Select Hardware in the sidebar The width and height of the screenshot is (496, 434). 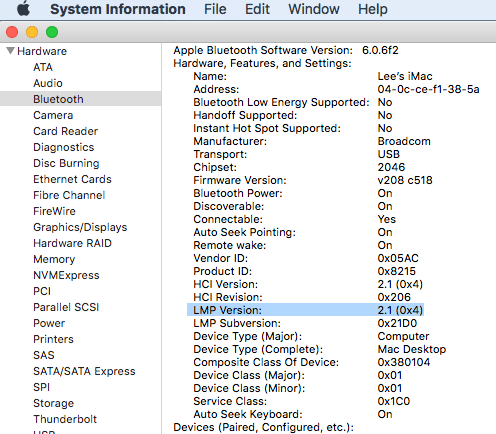[x=42, y=51]
